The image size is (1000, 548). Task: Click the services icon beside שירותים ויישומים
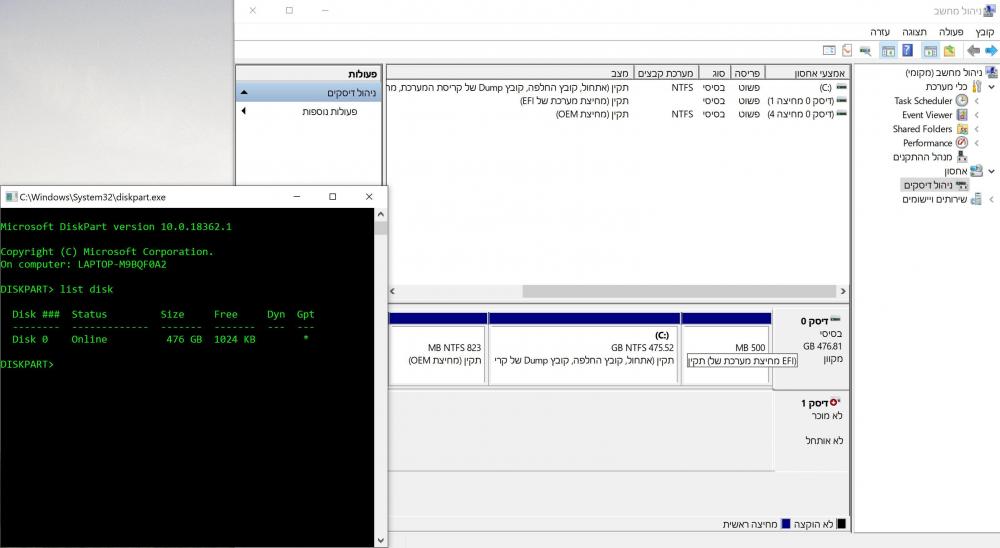[x=976, y=199]
